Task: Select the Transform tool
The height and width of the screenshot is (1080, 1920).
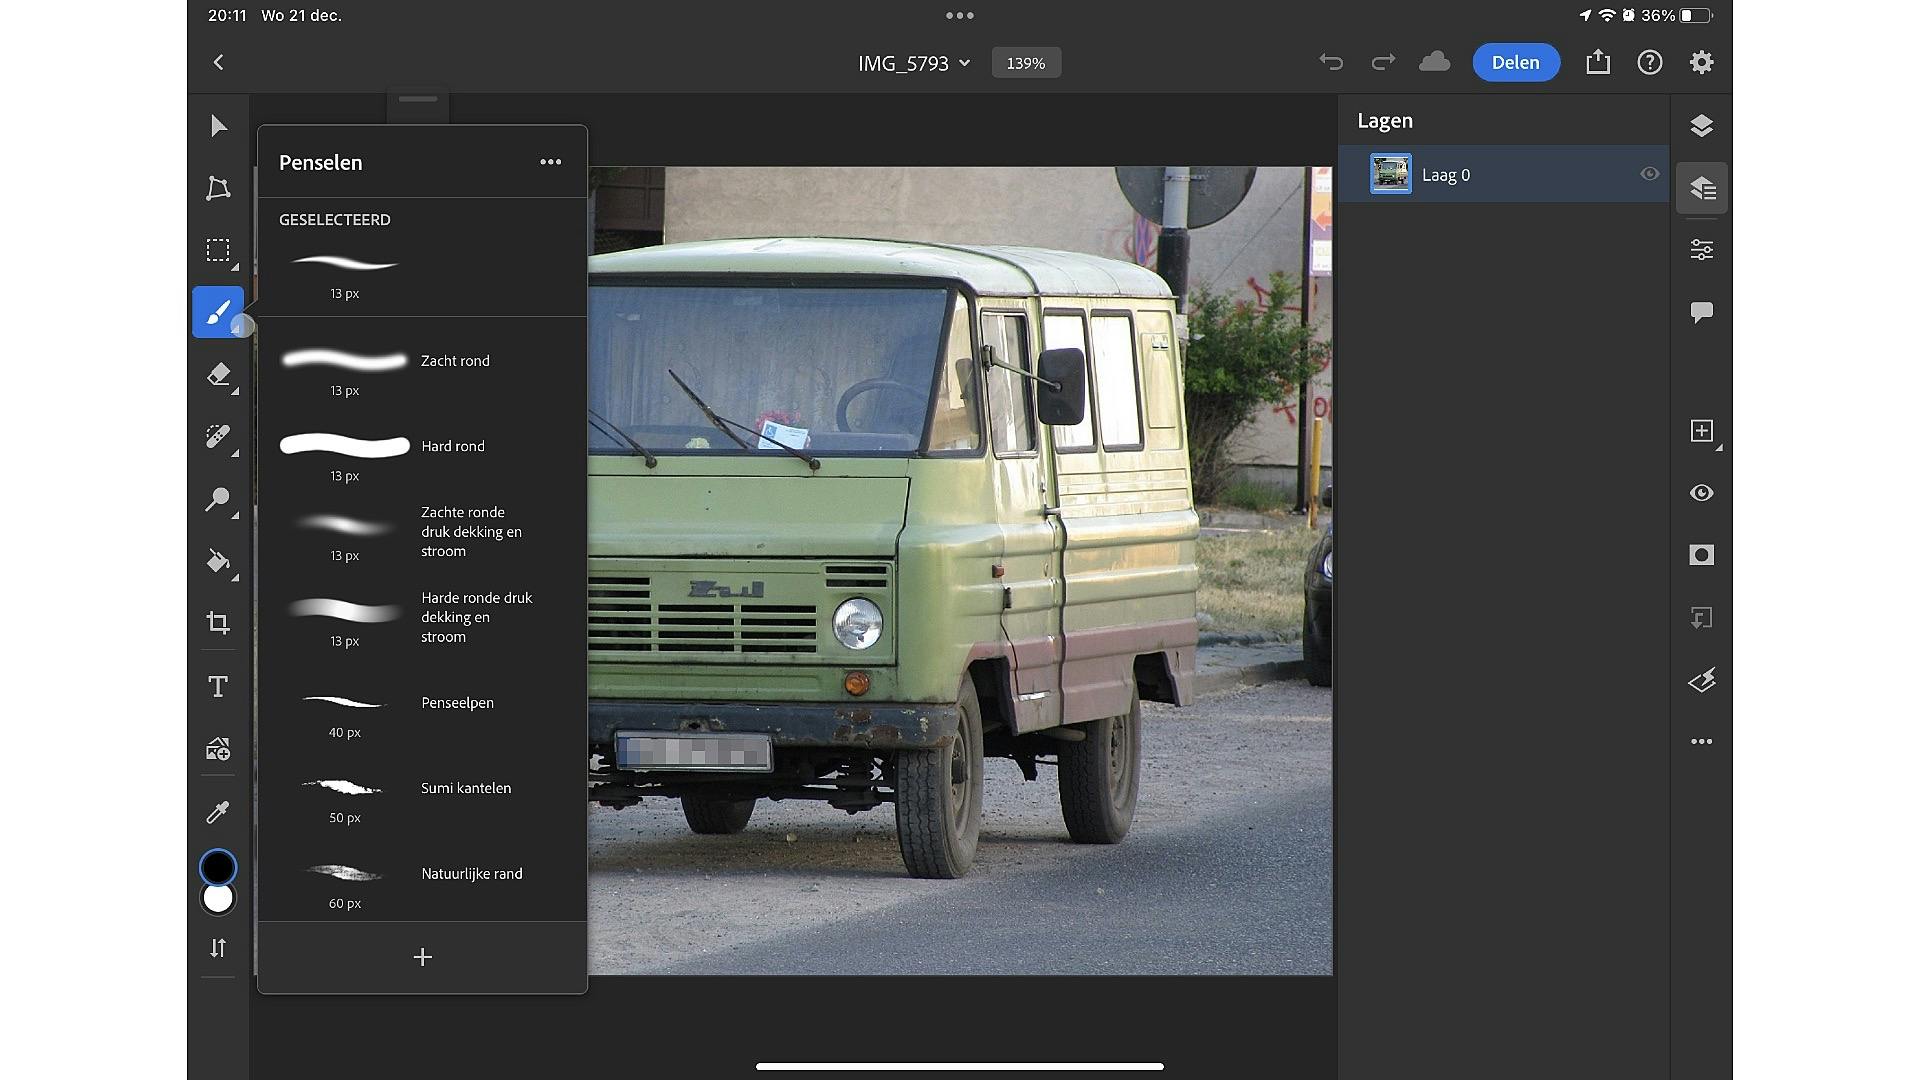Action: coord(218,188)
